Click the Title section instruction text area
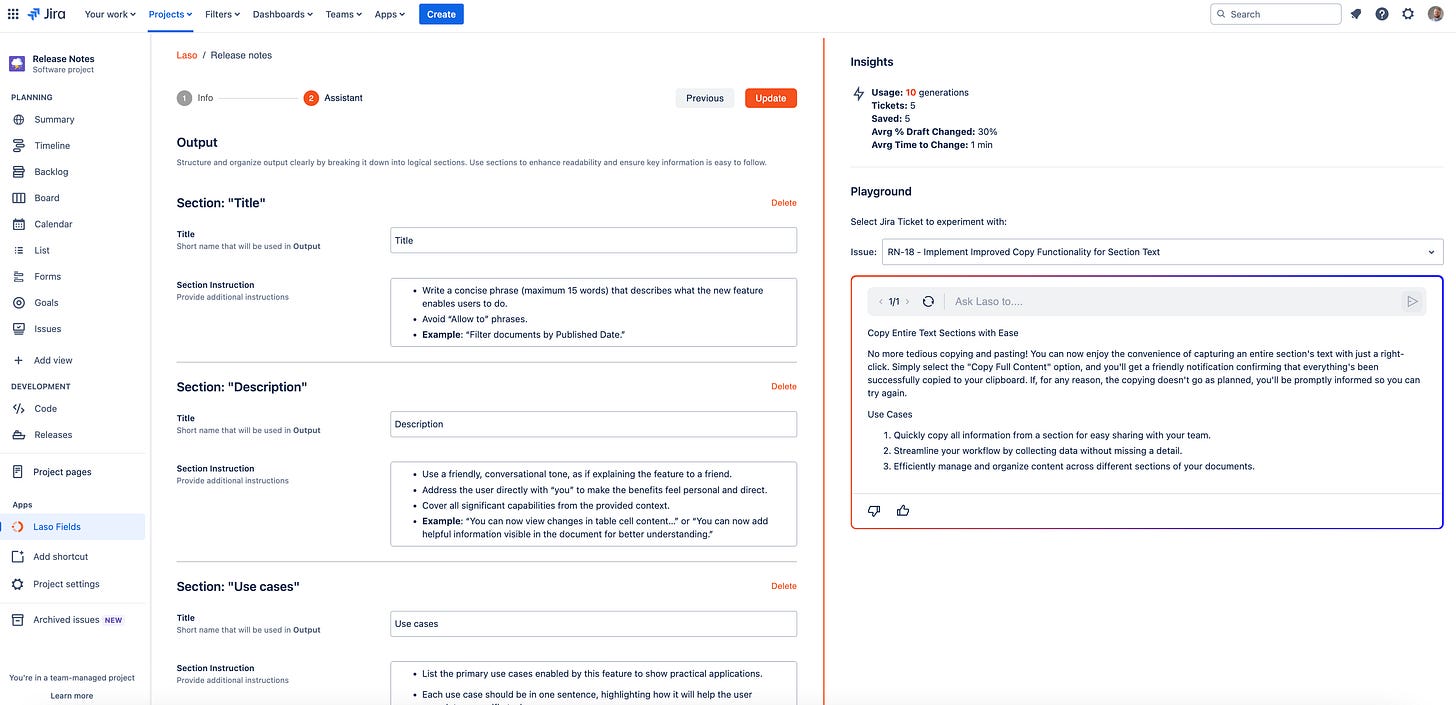 [593, 312]
